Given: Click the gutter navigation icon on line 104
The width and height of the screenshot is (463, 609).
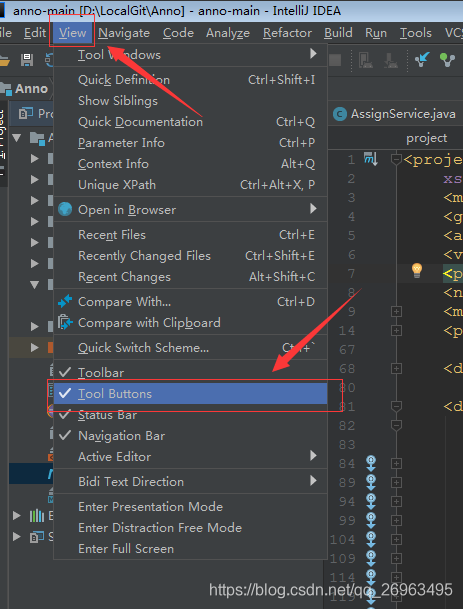Looking at the screenshot, I should click(x=371, y=539).
